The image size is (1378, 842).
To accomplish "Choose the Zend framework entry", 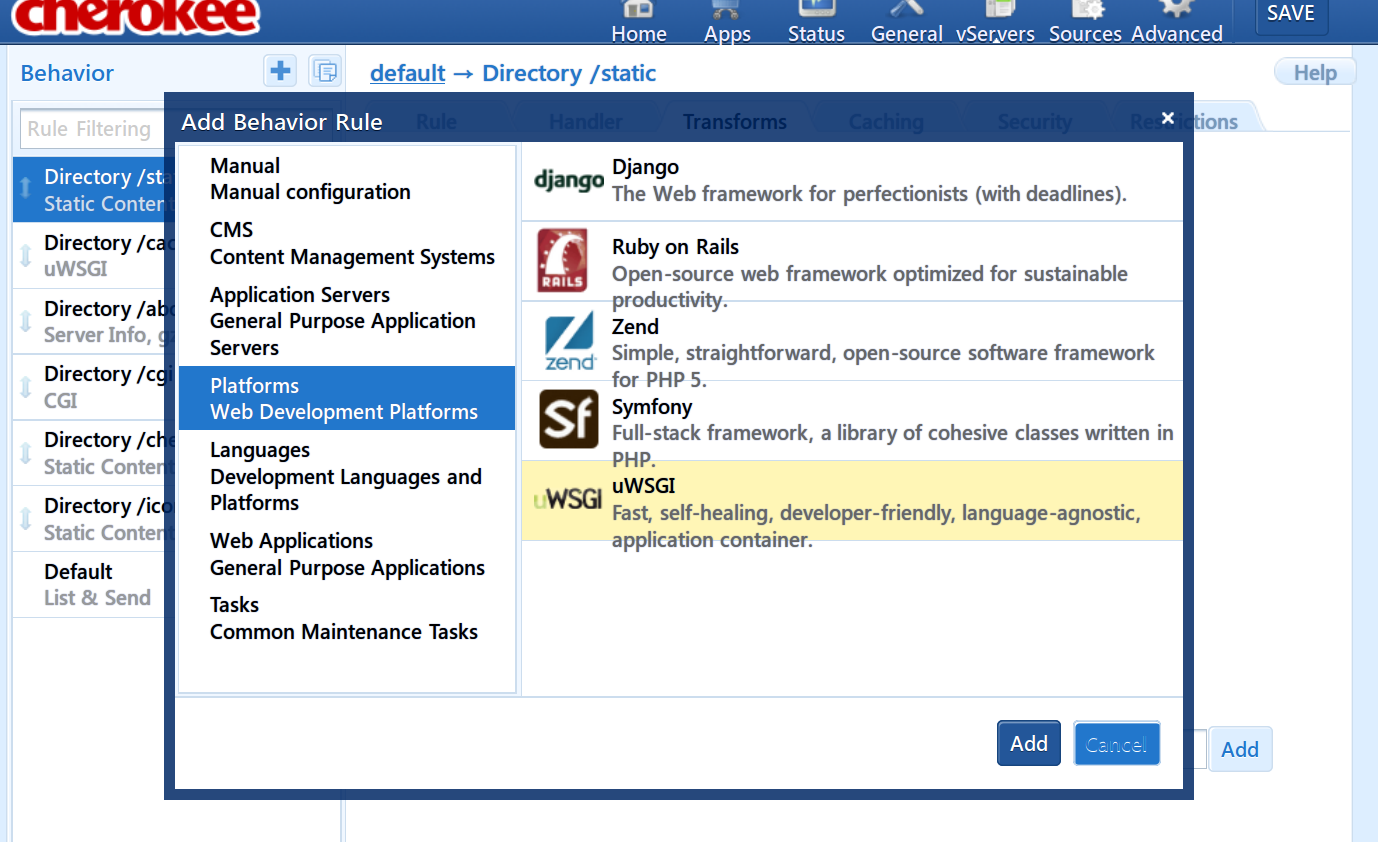I will click(x=852, y=341).
